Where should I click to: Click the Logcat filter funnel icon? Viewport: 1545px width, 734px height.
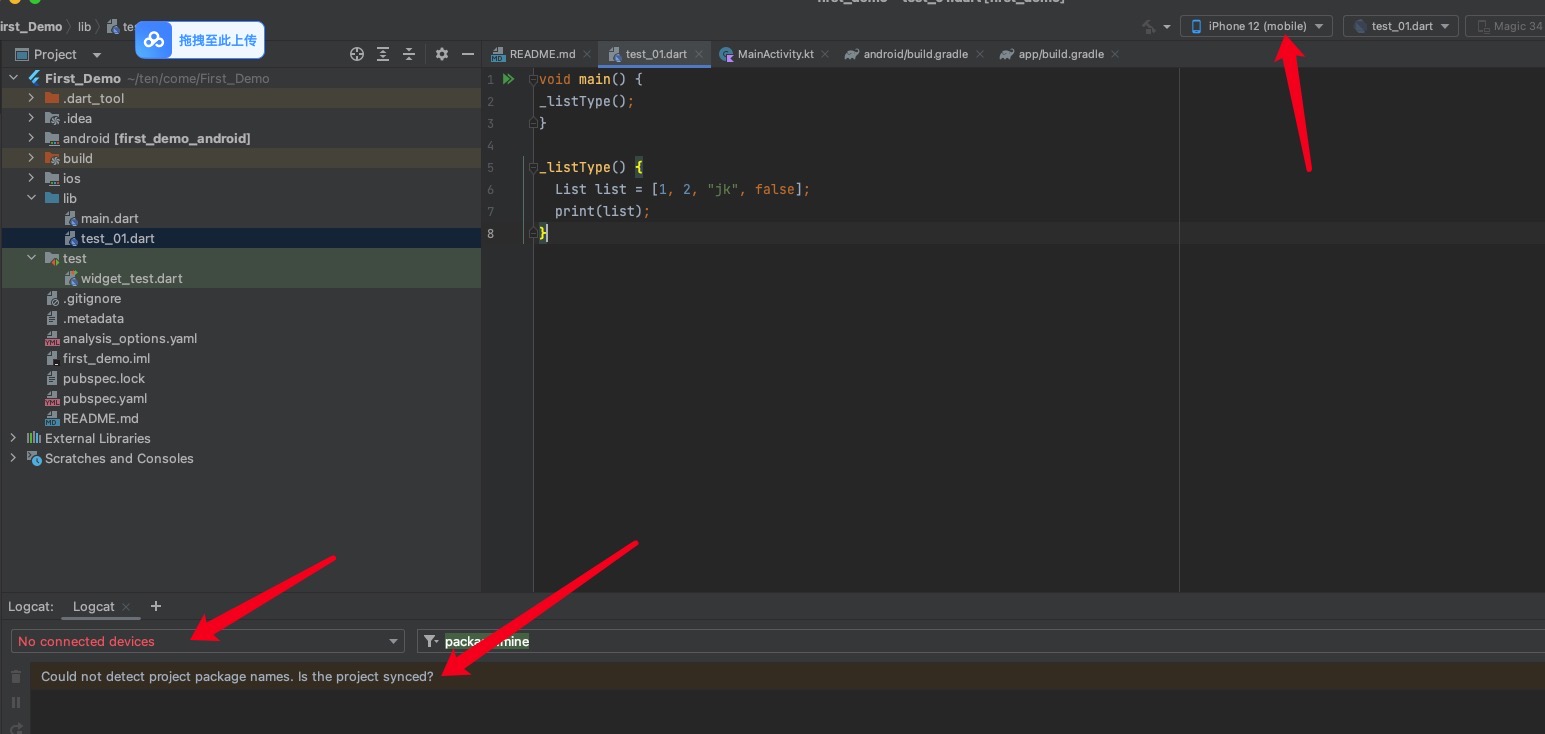(x=430, y=641)
